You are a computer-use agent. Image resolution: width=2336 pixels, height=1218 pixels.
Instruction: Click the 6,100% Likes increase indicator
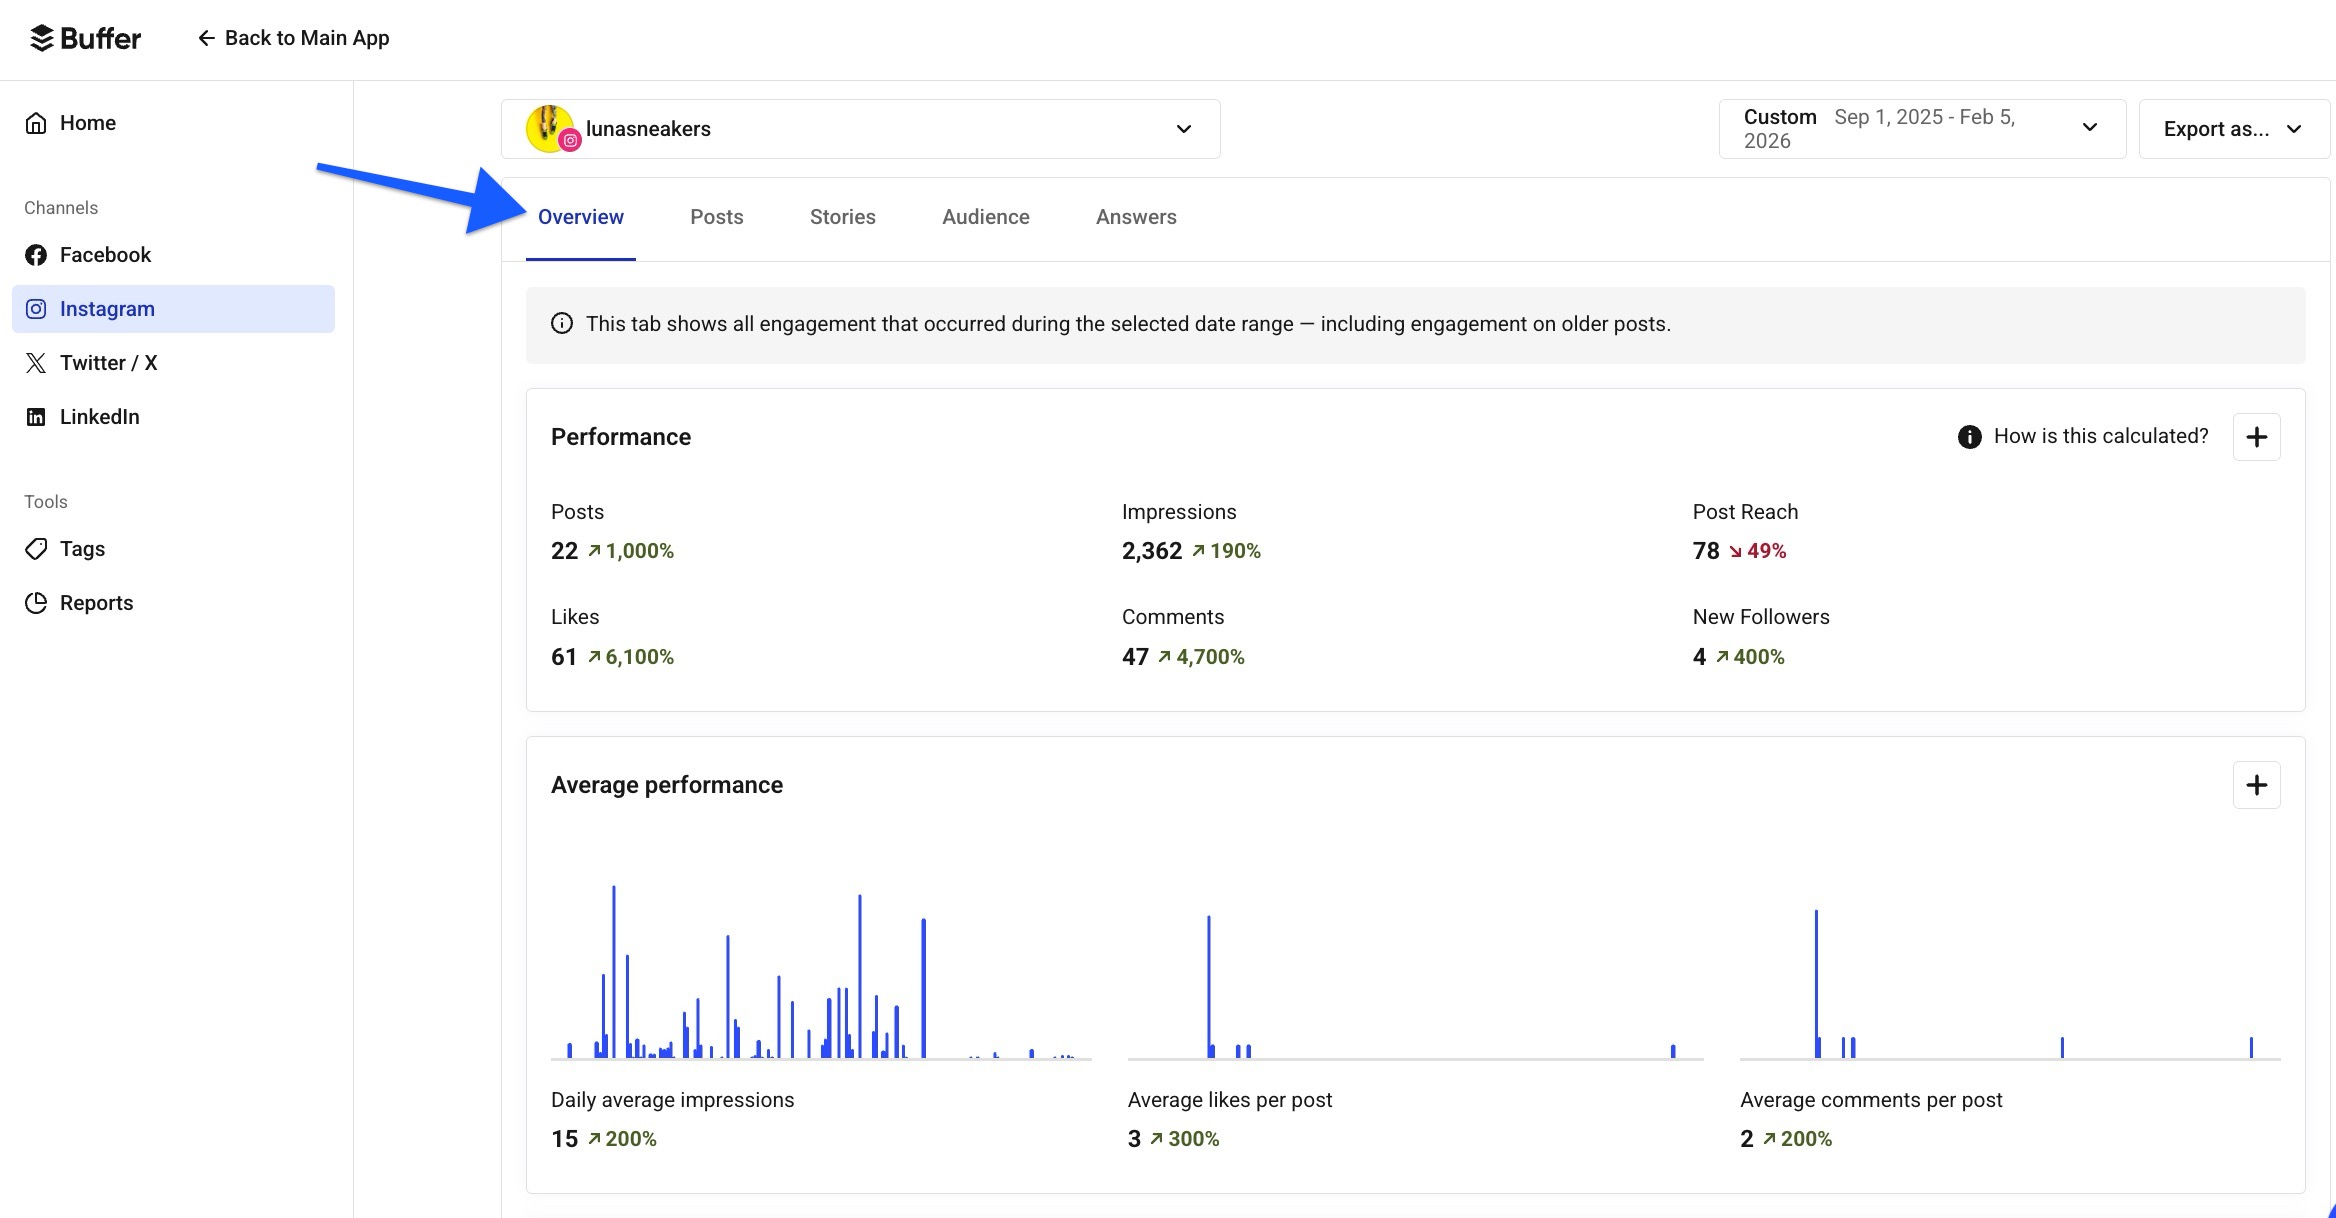[x=631, y=657]
